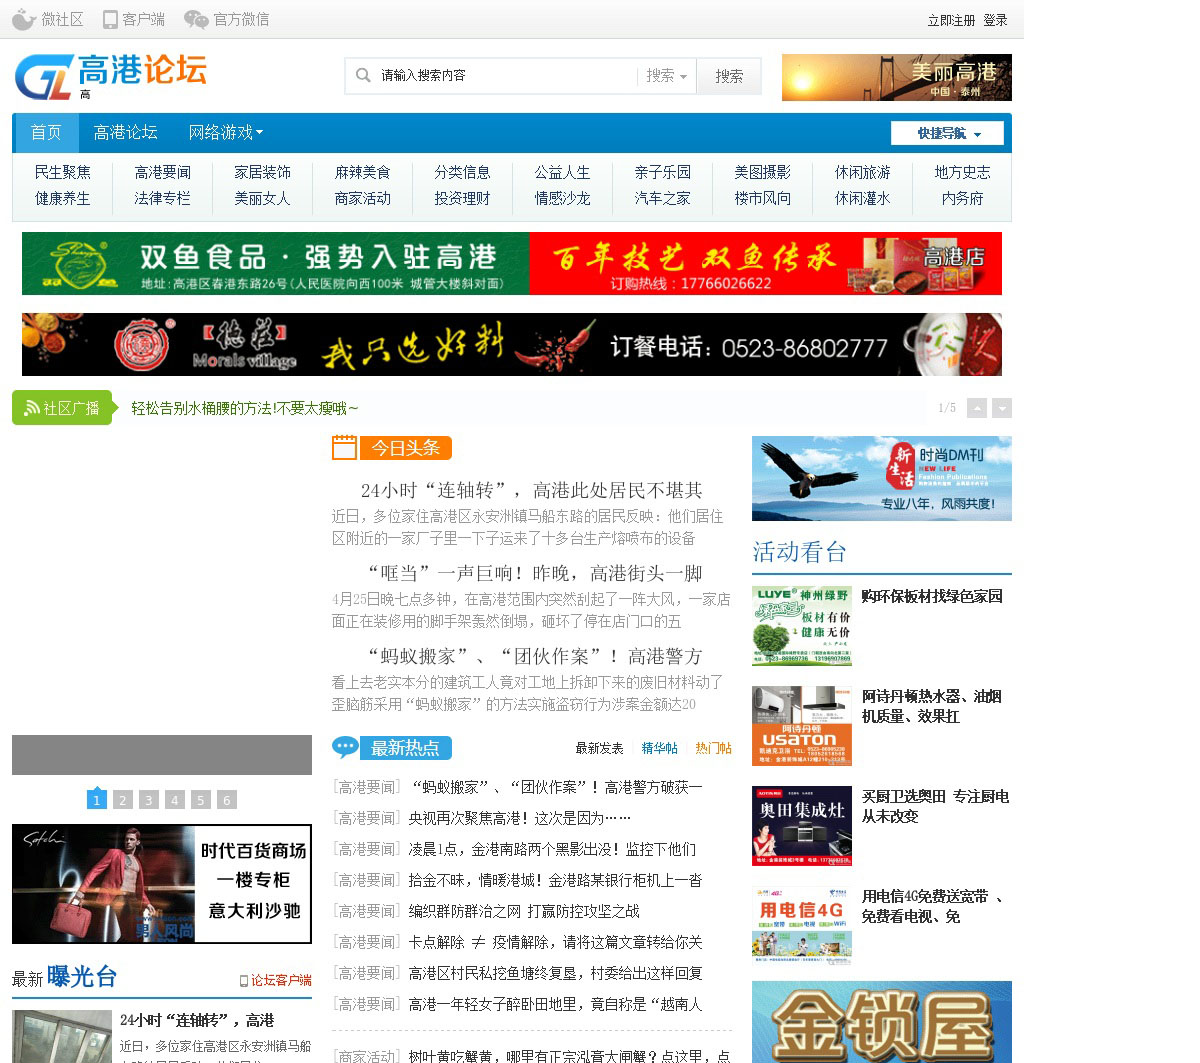Open 民生聚焦 category
1200x1063 pixels.
click(x=62, y=172)
